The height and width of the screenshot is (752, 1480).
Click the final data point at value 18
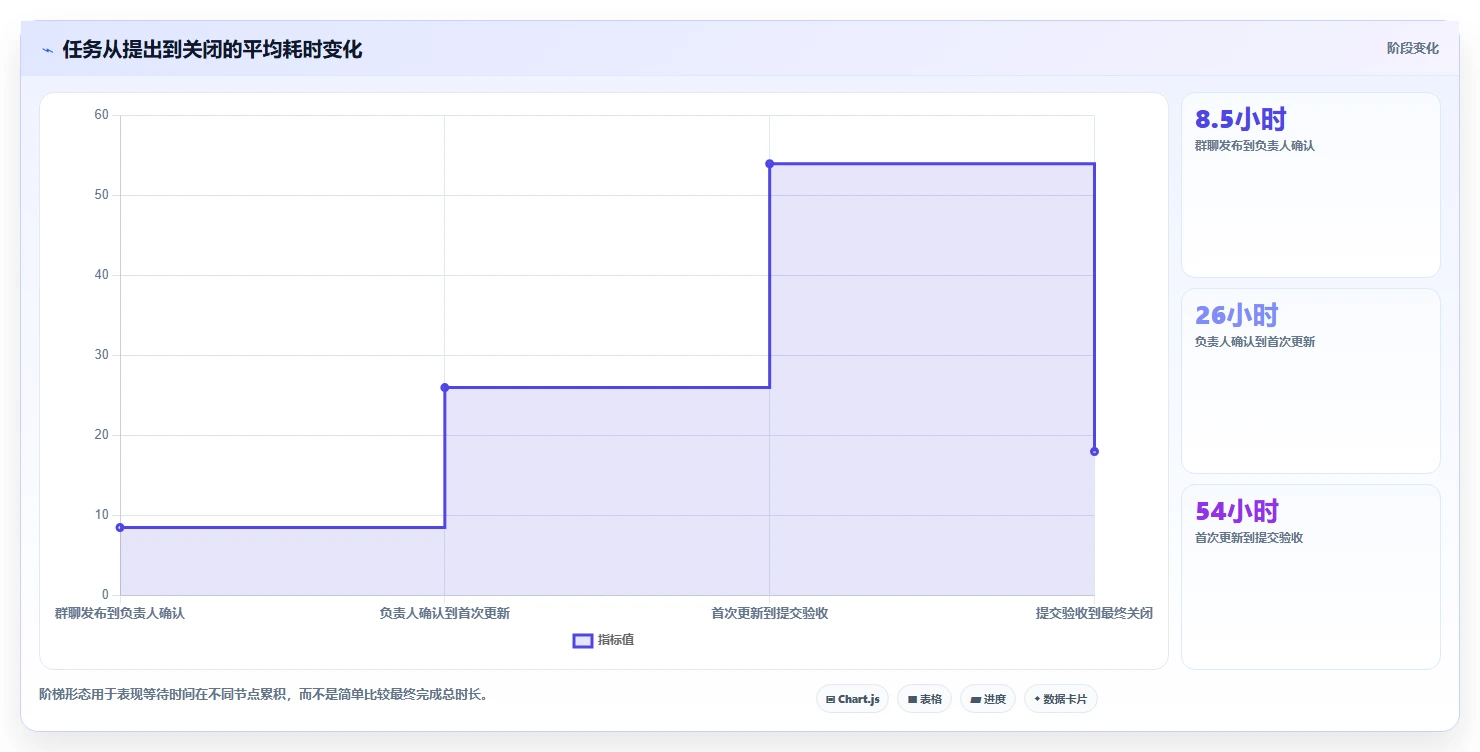[x=1094, y=451]
